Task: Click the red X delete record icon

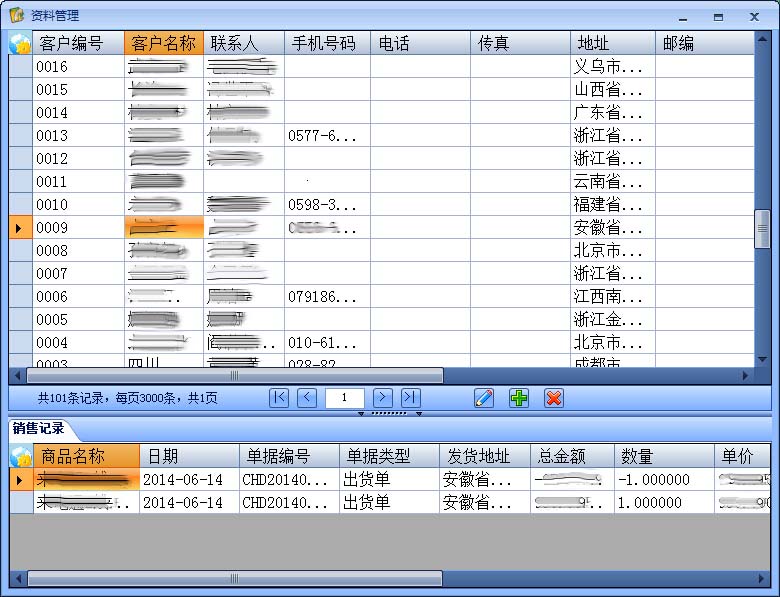Action: 554,398
